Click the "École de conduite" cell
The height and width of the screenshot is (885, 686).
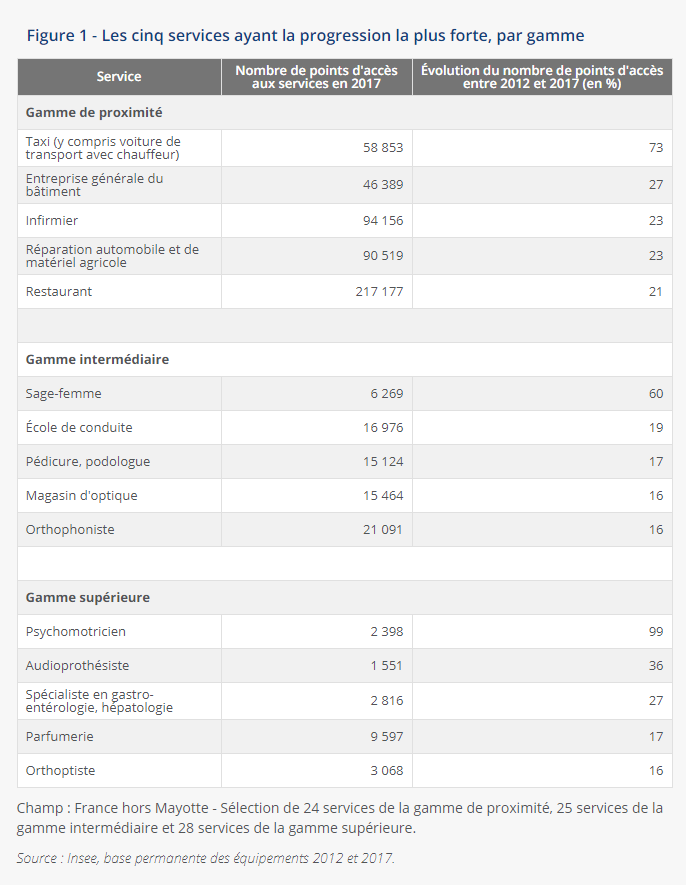[79, 428]
